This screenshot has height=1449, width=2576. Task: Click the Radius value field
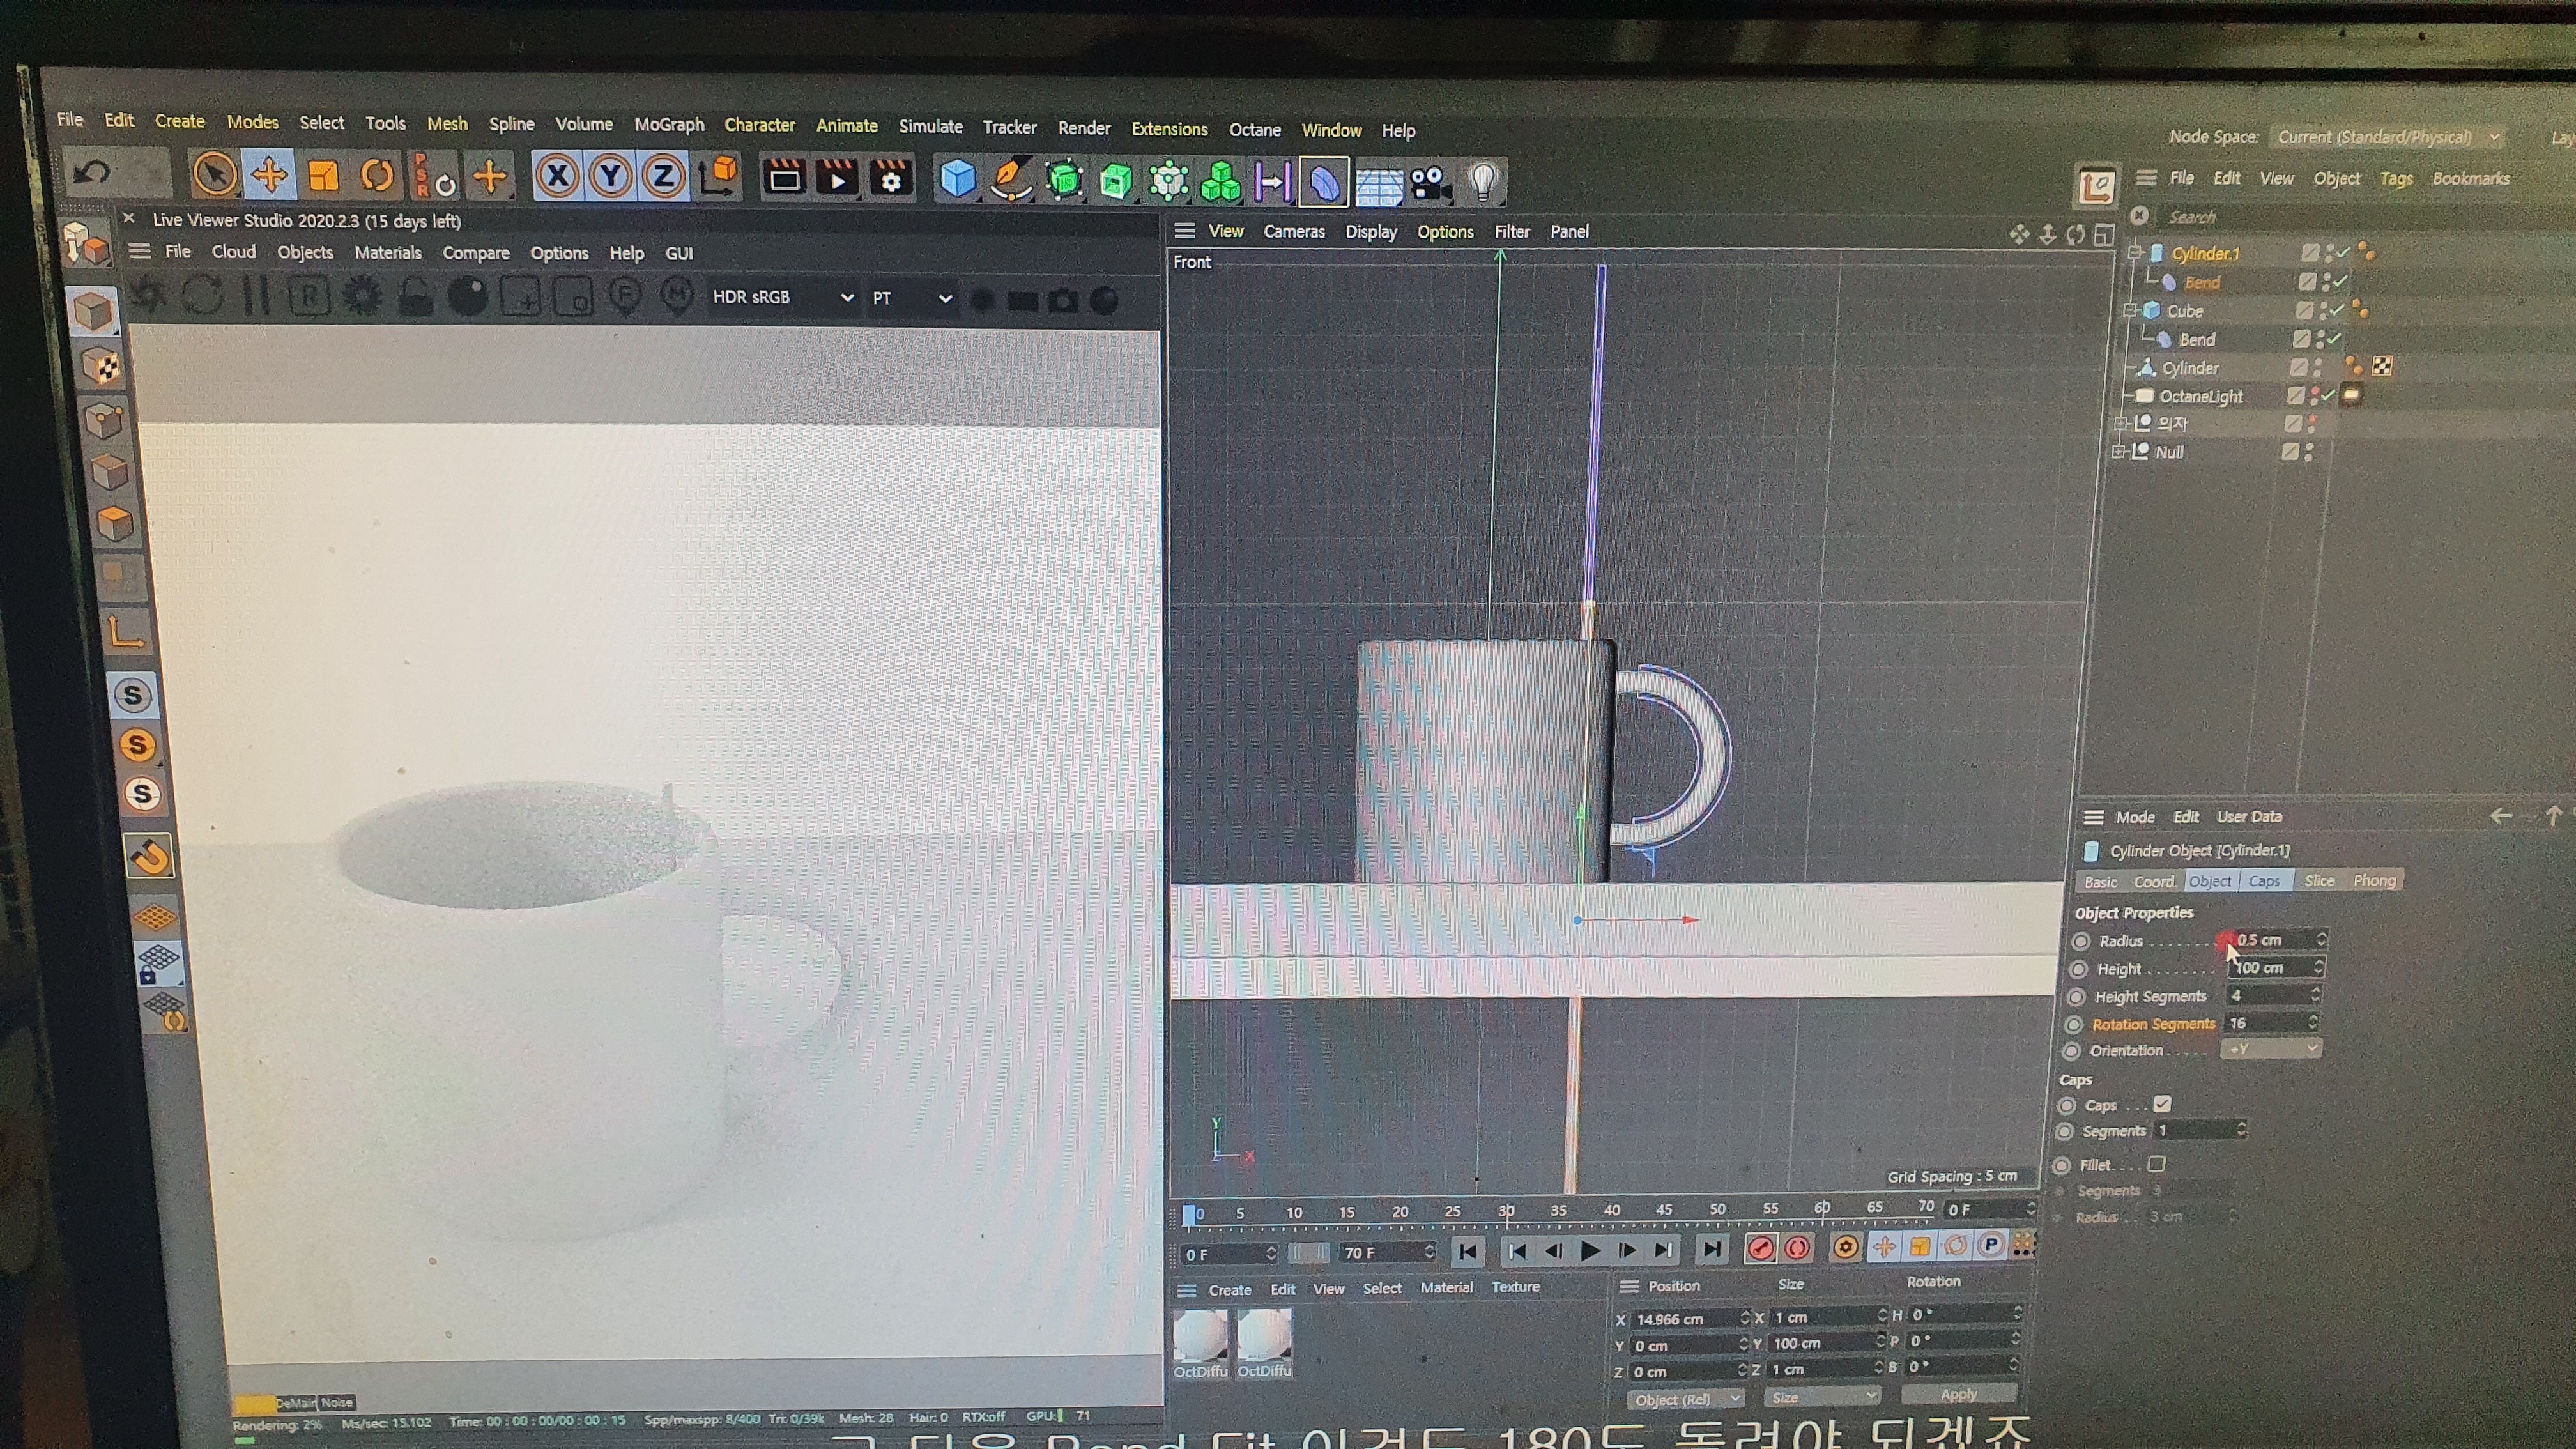(2275, 940)
